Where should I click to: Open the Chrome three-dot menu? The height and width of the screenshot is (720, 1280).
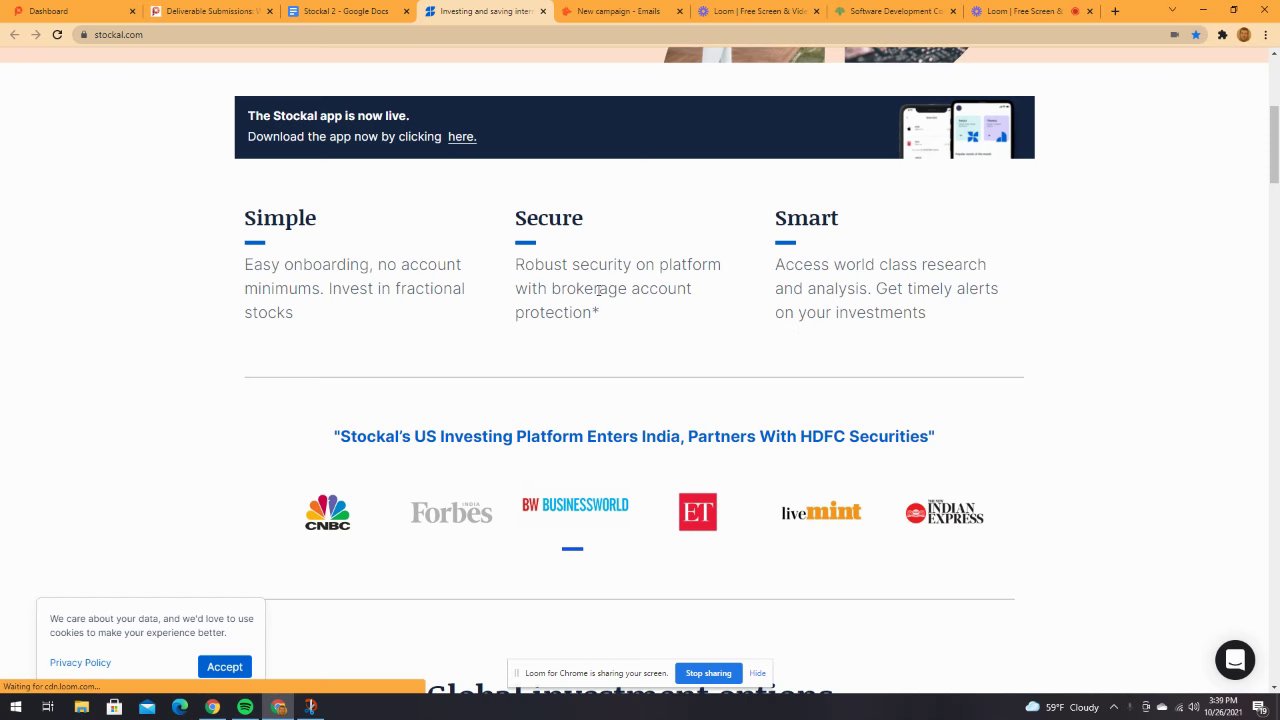[1265, 34]
